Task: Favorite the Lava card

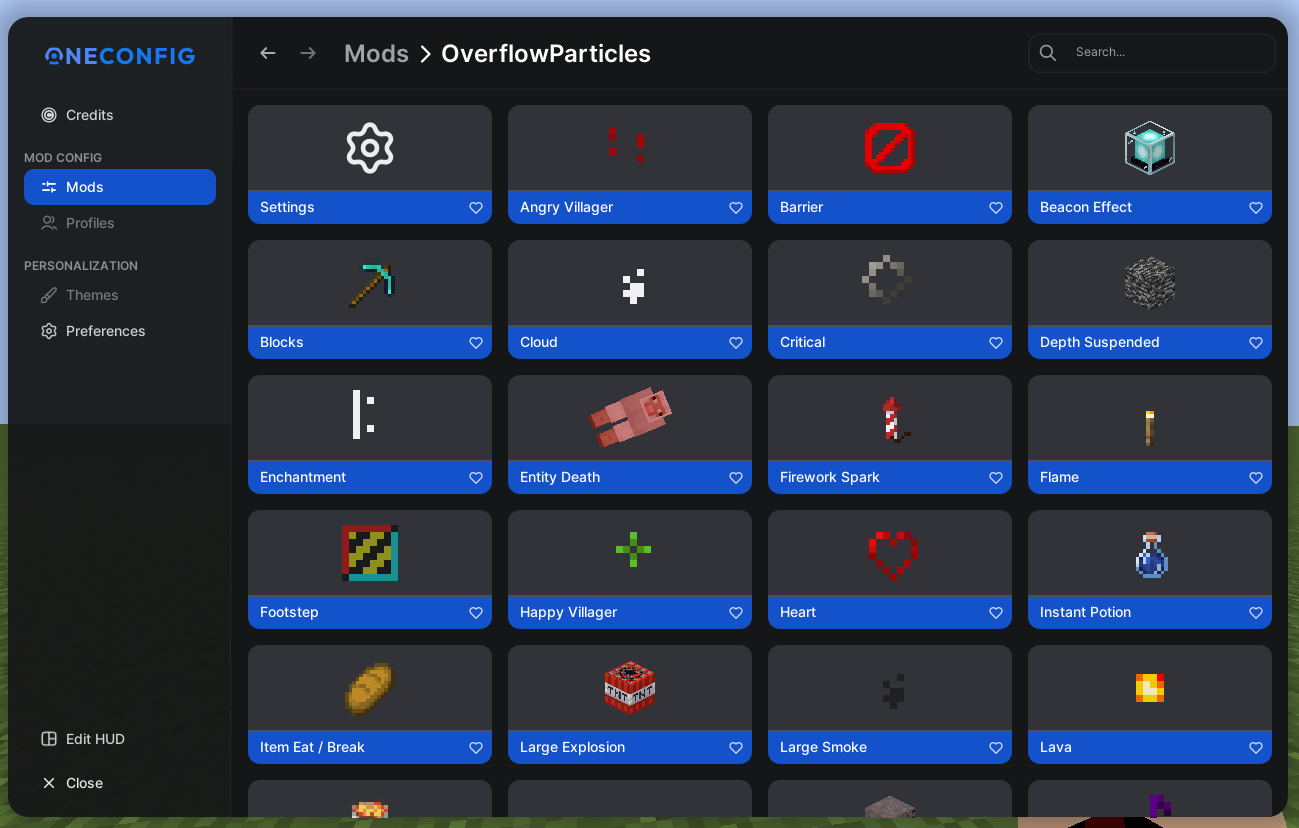Action: (1256, 748)
